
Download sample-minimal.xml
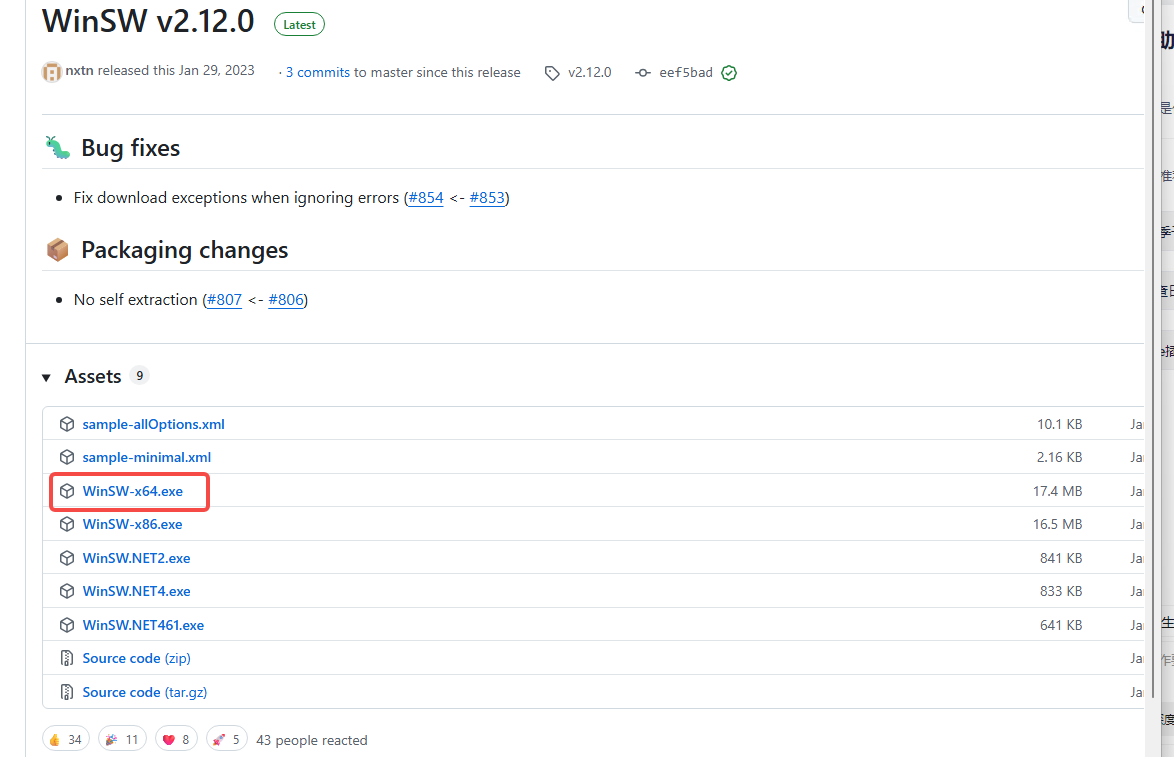[147, 457]
